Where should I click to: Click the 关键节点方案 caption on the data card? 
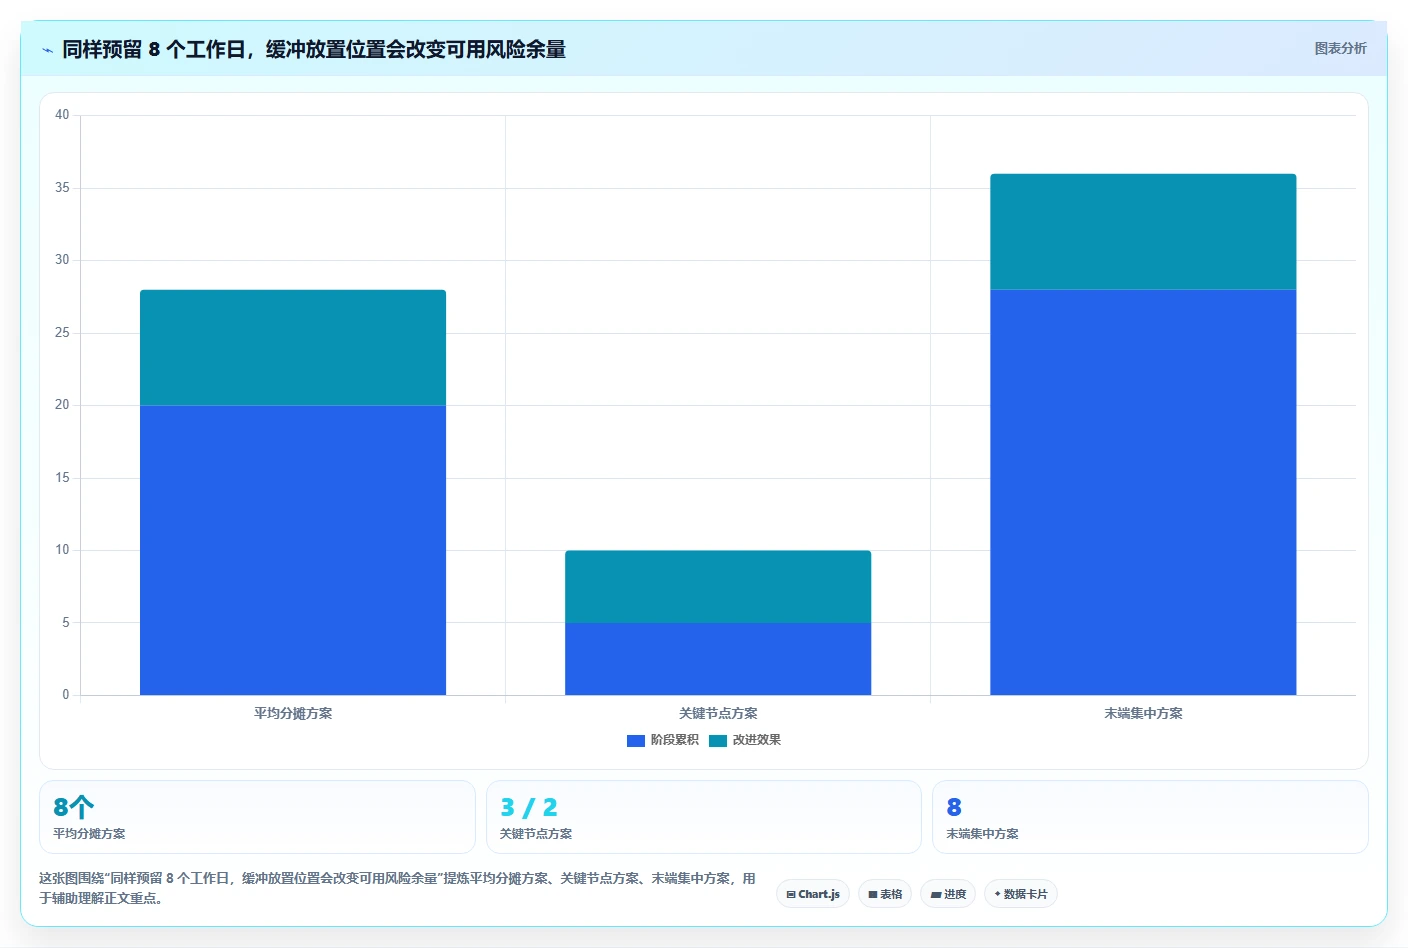536,833
